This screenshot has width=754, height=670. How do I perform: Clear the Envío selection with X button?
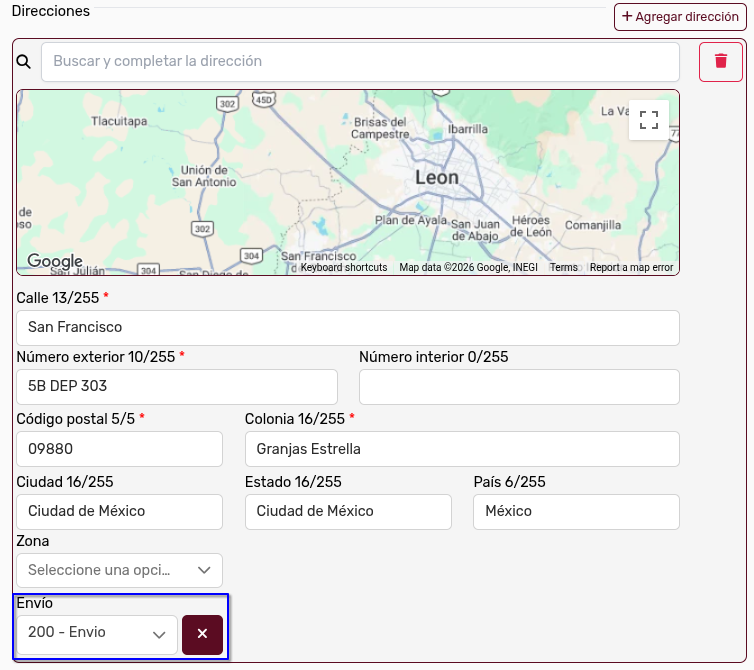(x=202, y=634)
